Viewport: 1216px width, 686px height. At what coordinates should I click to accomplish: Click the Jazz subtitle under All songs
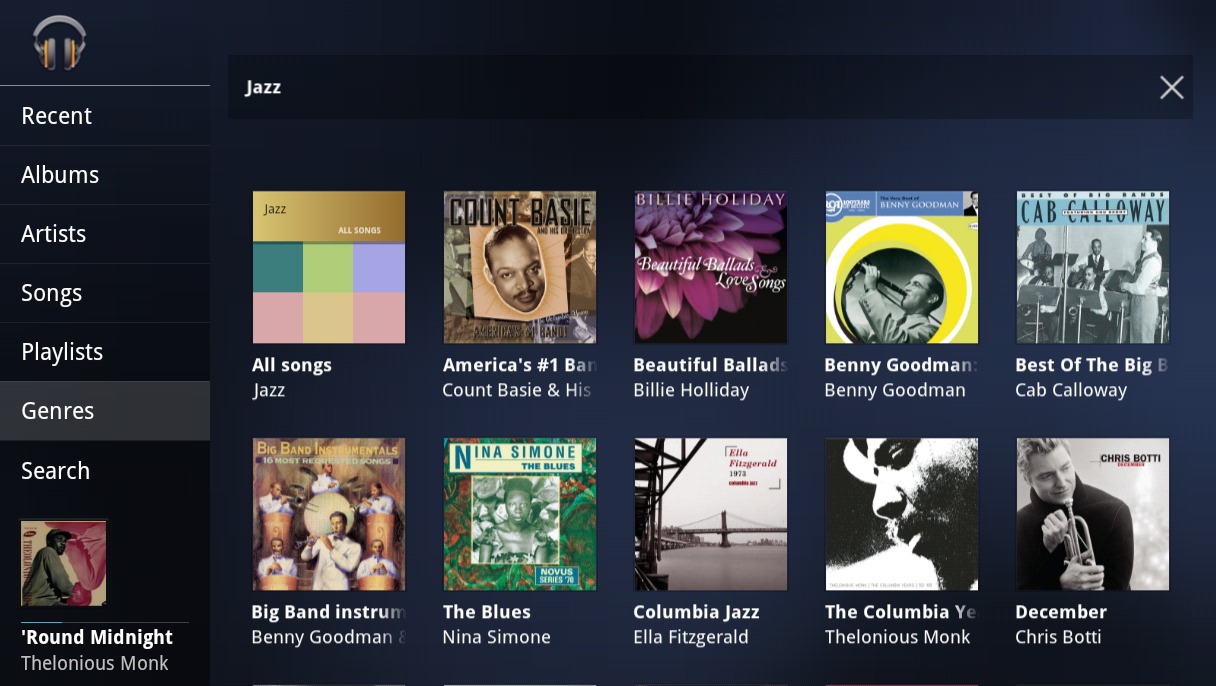click(x=269, y=390)
